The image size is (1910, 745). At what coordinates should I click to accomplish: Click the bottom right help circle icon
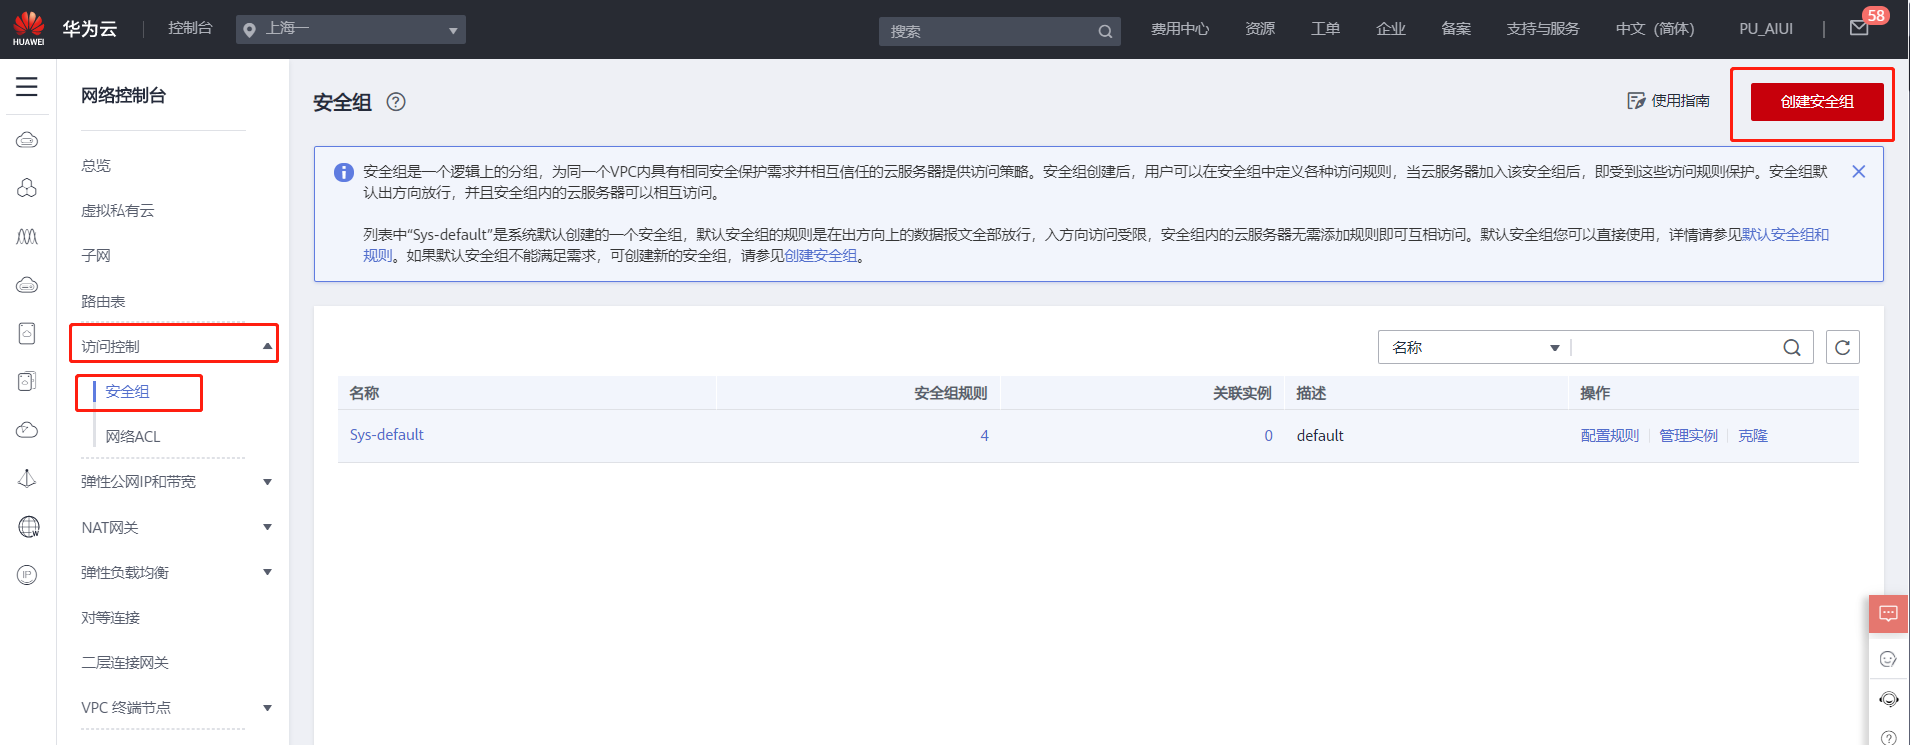point(1888,738)
